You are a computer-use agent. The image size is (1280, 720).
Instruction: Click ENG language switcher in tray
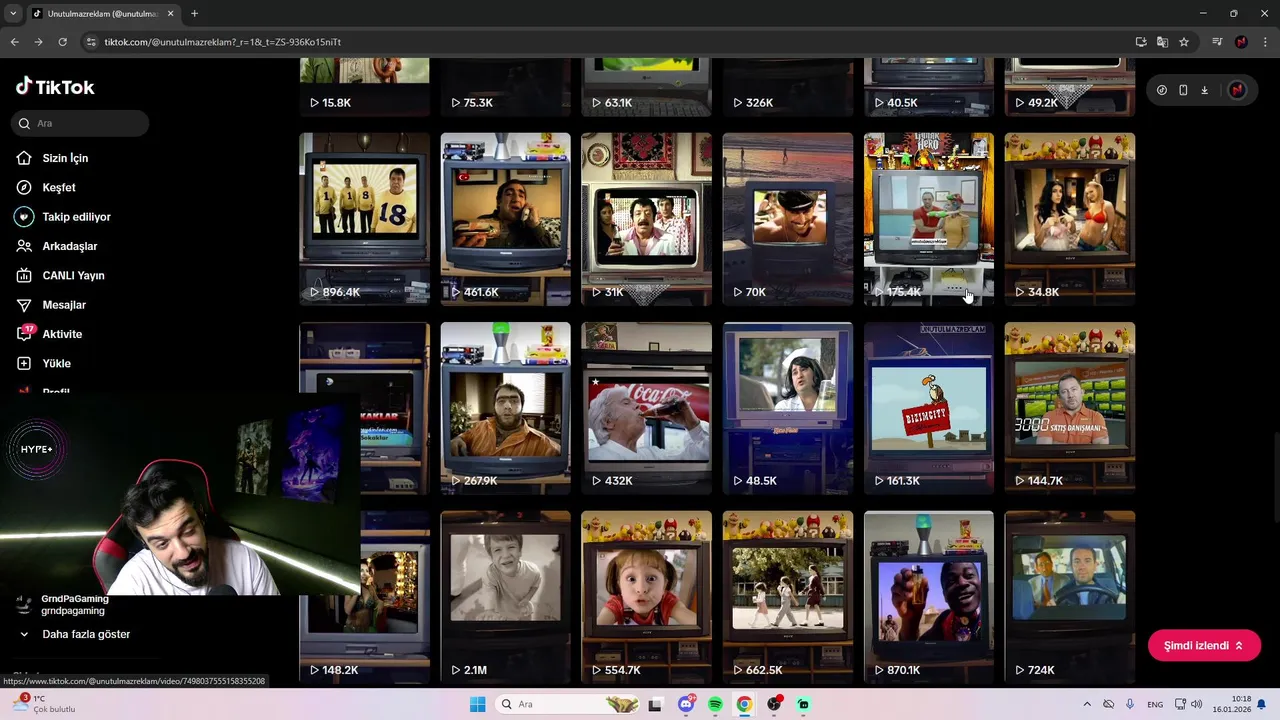1155,704
